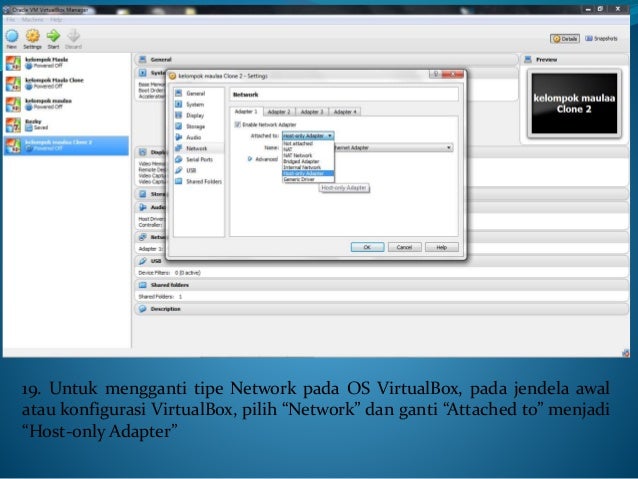The image size is (638, 479).
Task: Open the Machine menu
Action: tap(33, 20)
